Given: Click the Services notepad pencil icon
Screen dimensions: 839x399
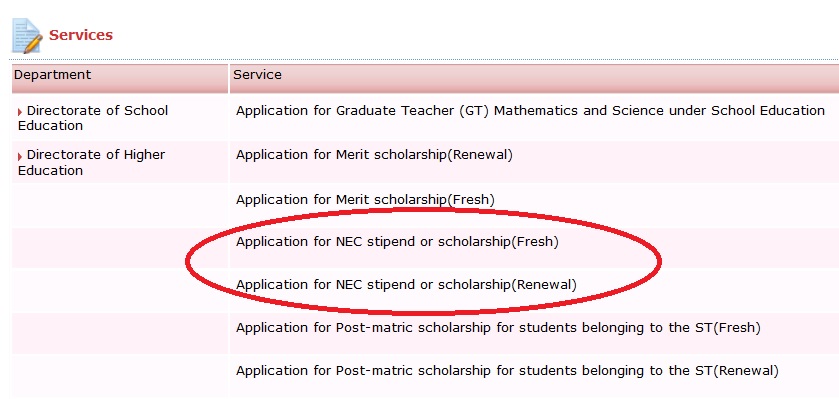Looking at the screenshot, I should pyautogui.click(x=27, y=35).
